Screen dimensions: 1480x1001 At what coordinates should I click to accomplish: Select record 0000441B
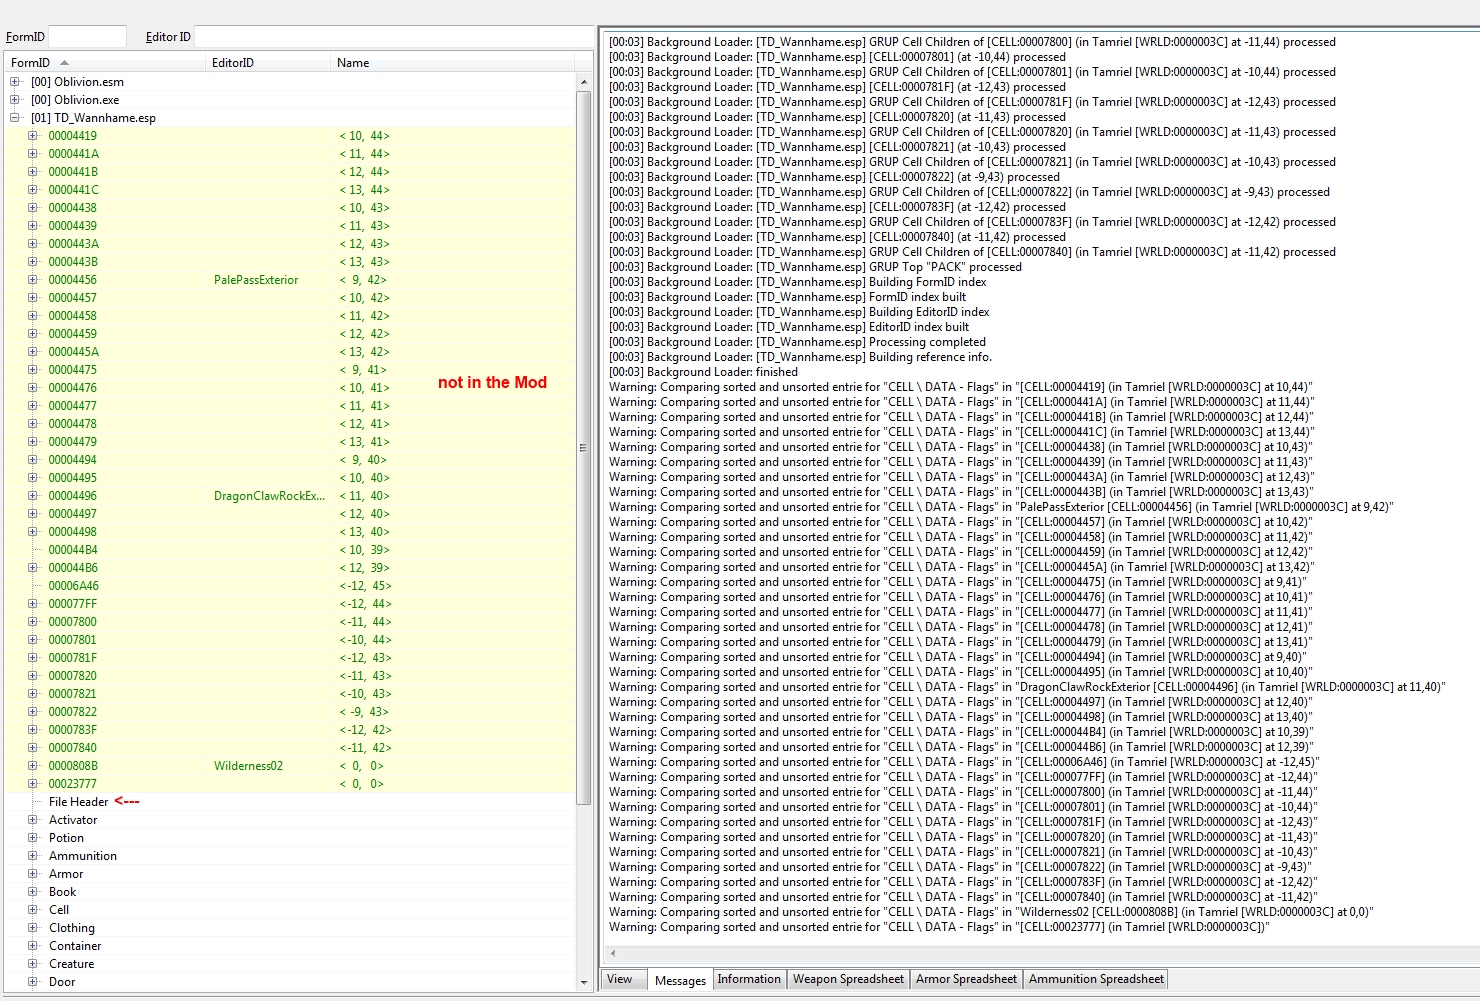click(290, 172)
